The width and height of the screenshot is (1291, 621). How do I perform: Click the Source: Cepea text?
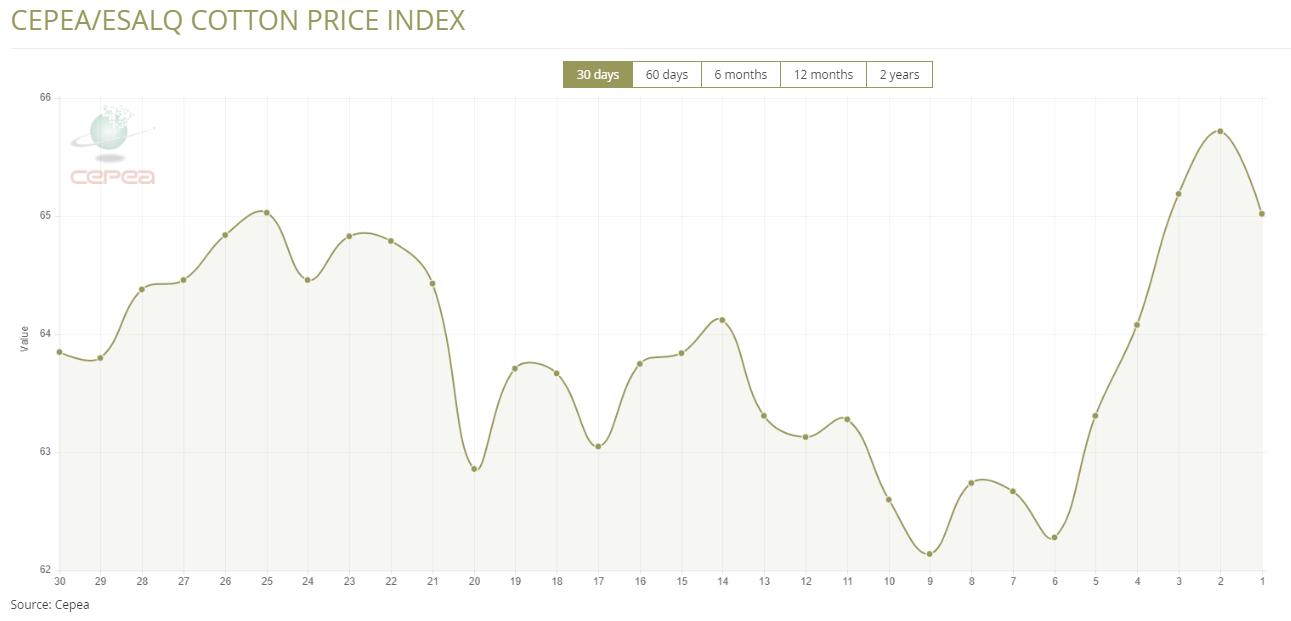pyautogui.click(x=50, y=605)
